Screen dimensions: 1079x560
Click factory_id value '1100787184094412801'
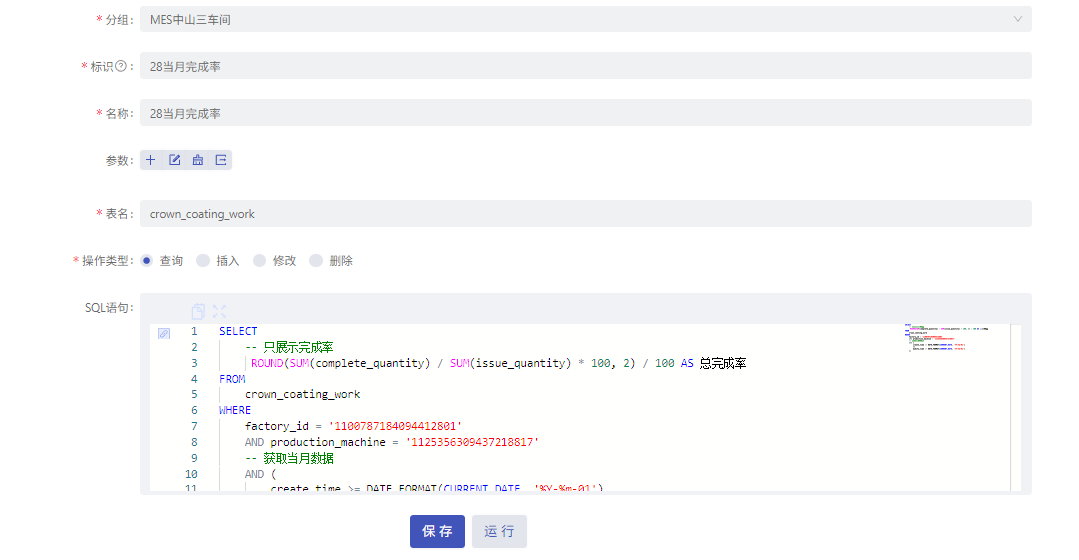pos(395,427)
